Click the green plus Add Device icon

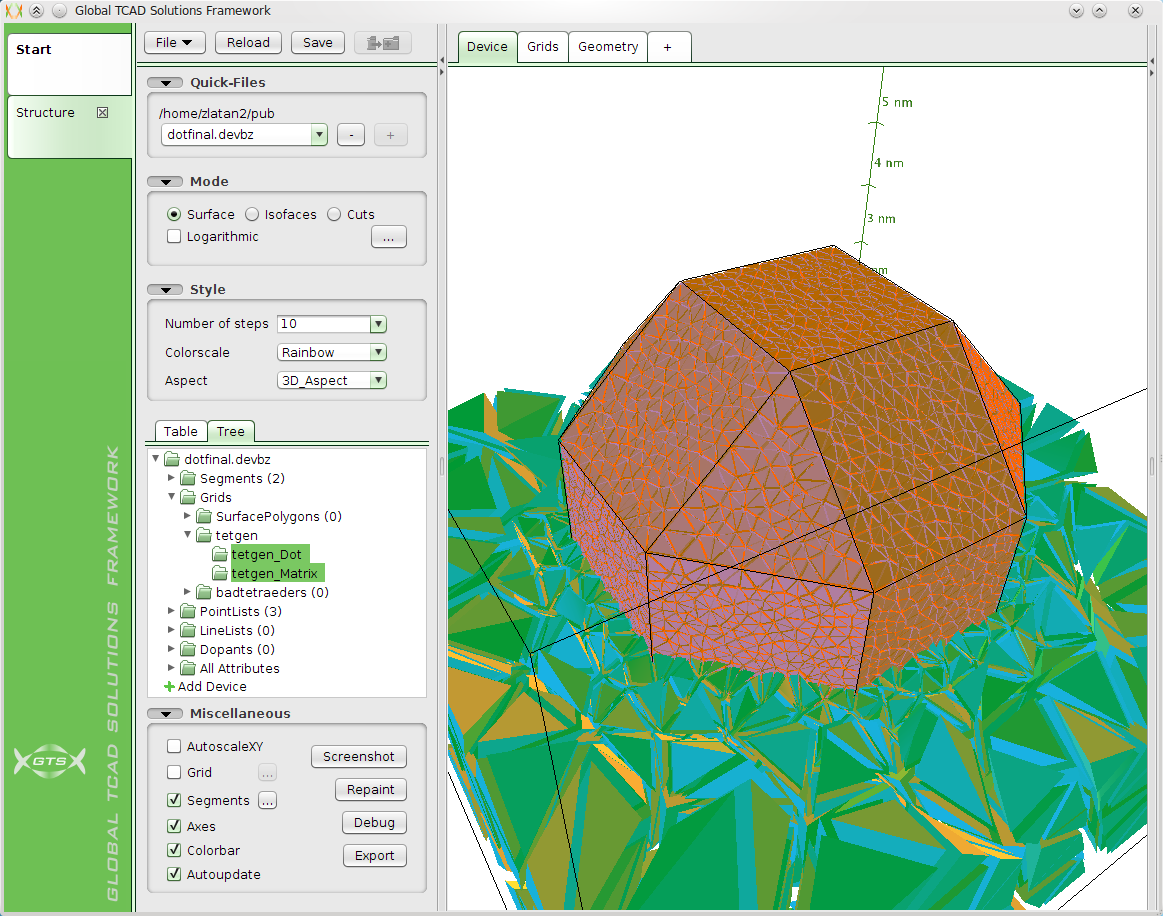click(170, 687)
